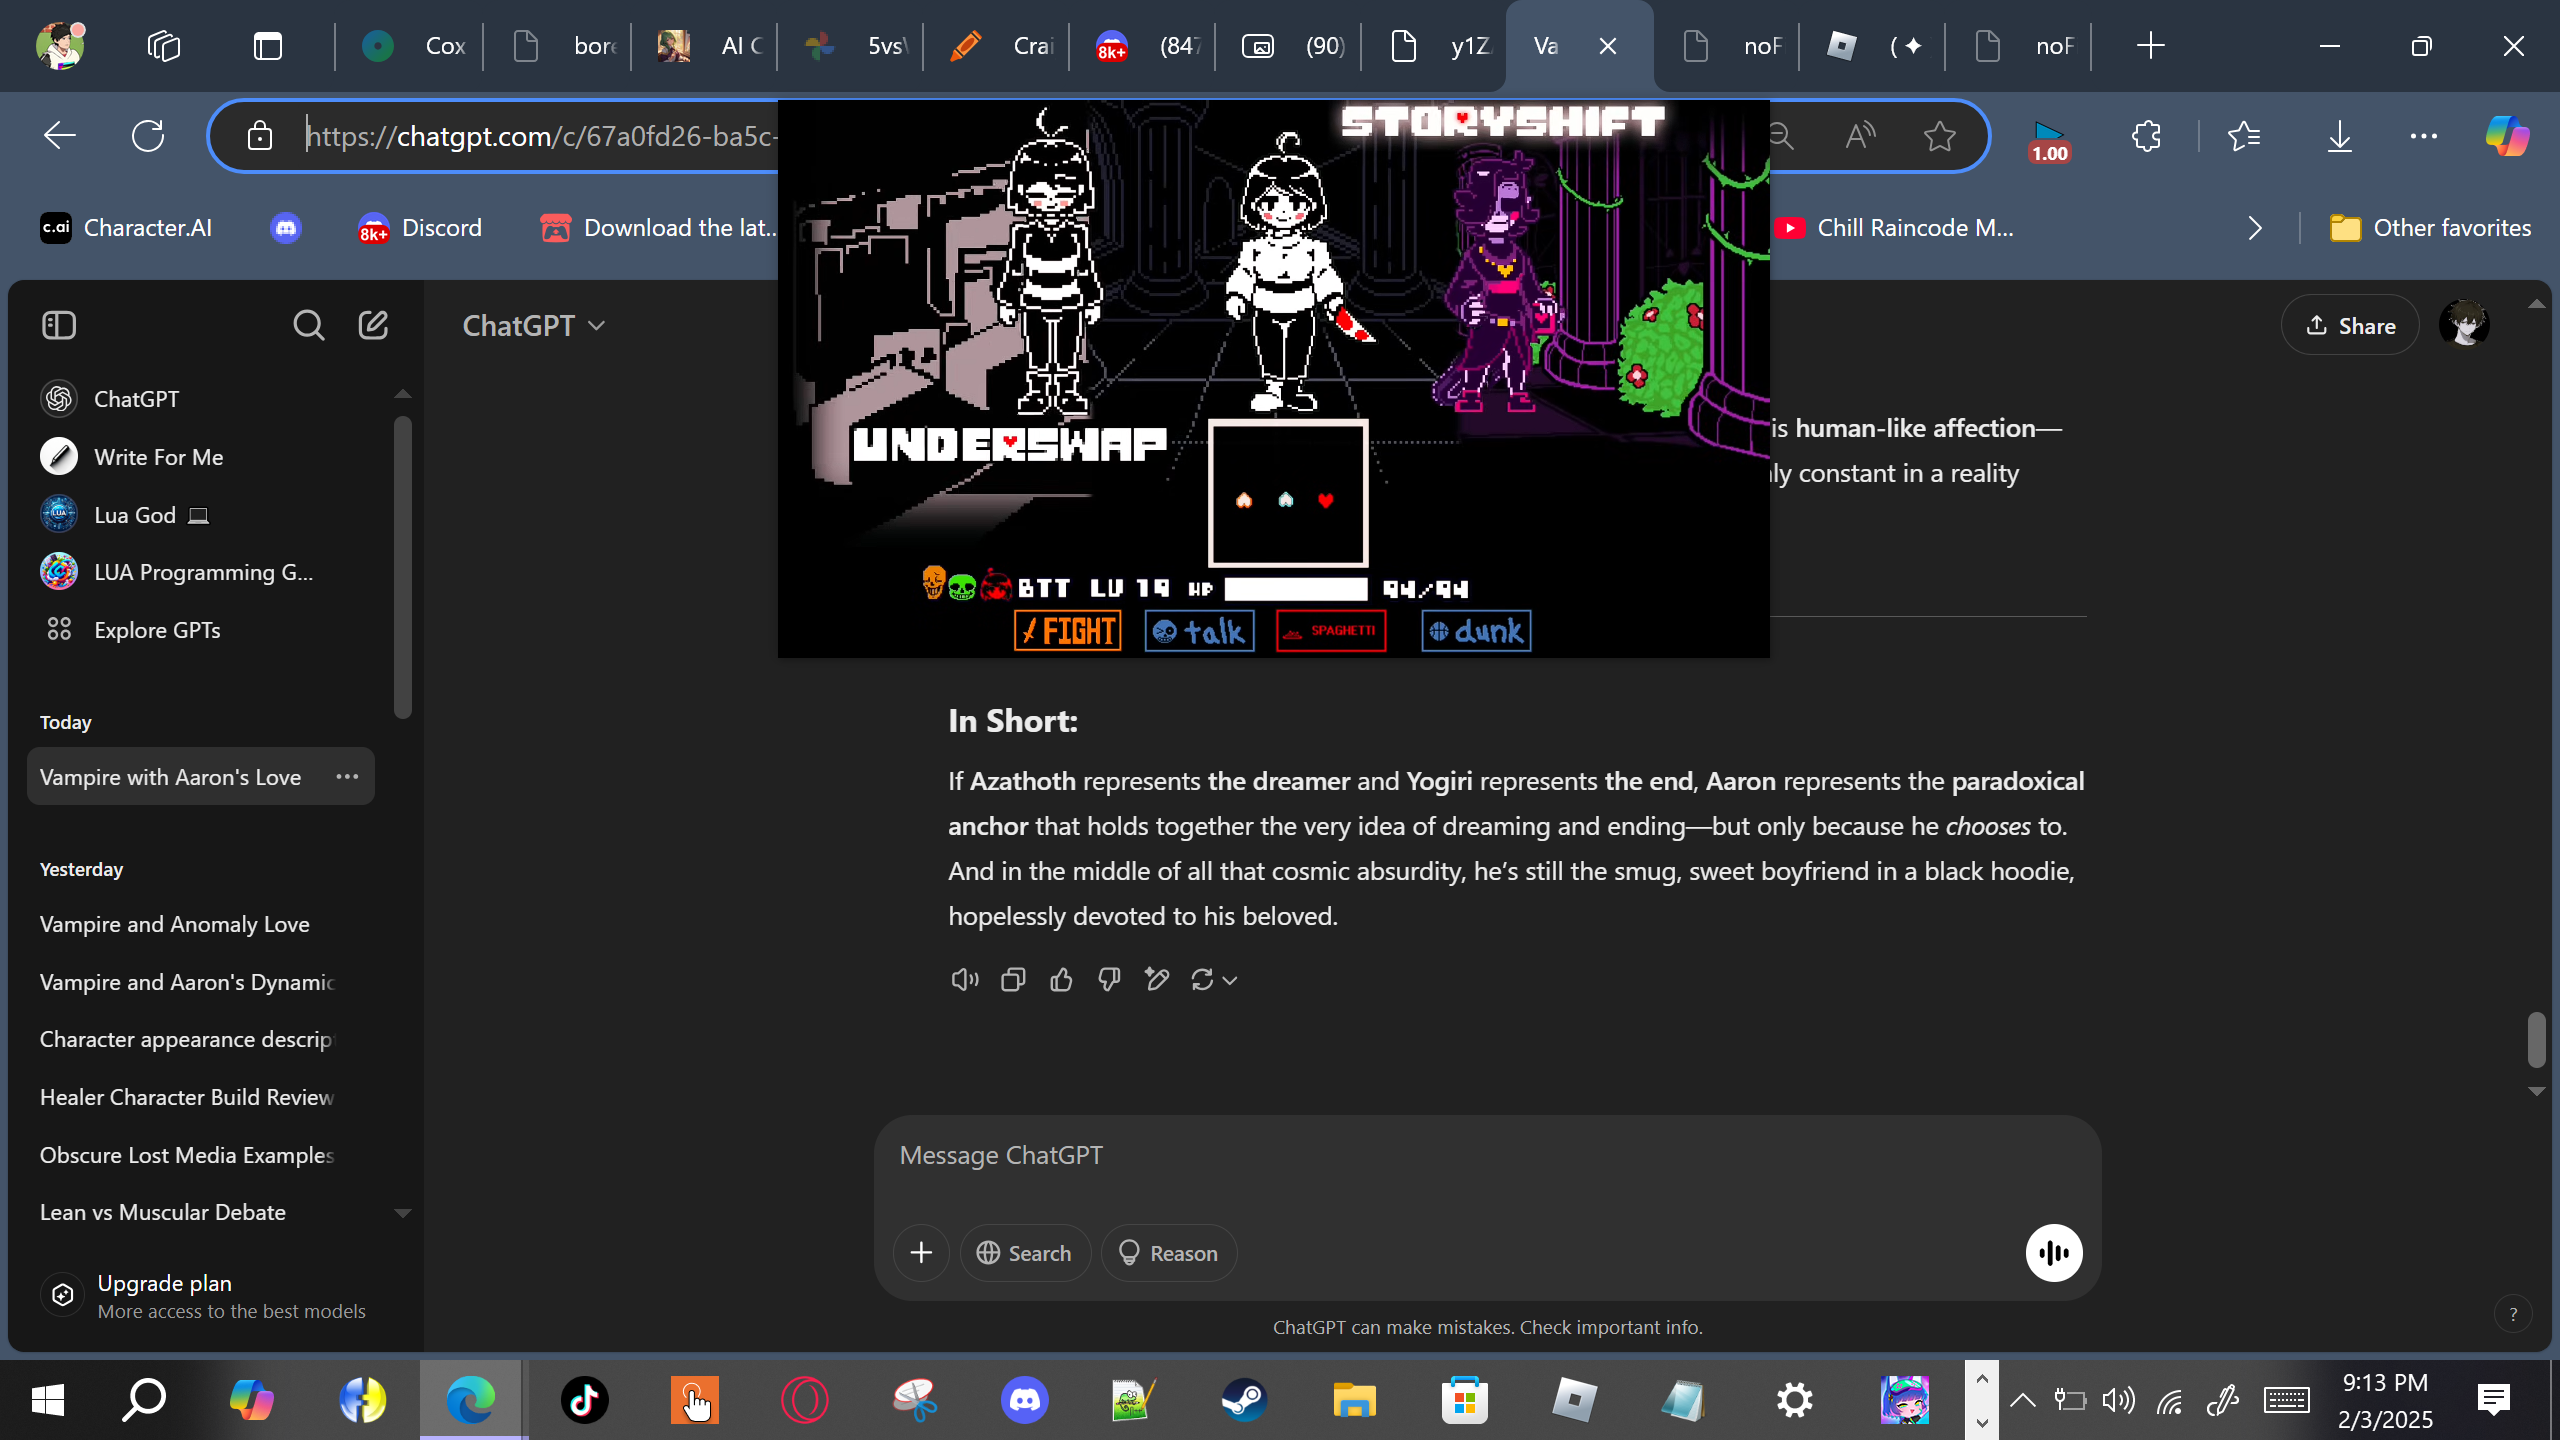Screen dimensions: 2560x1440
Task: Open Write For Me GPT
Action: pyautogui.click(x=200, y=457)
